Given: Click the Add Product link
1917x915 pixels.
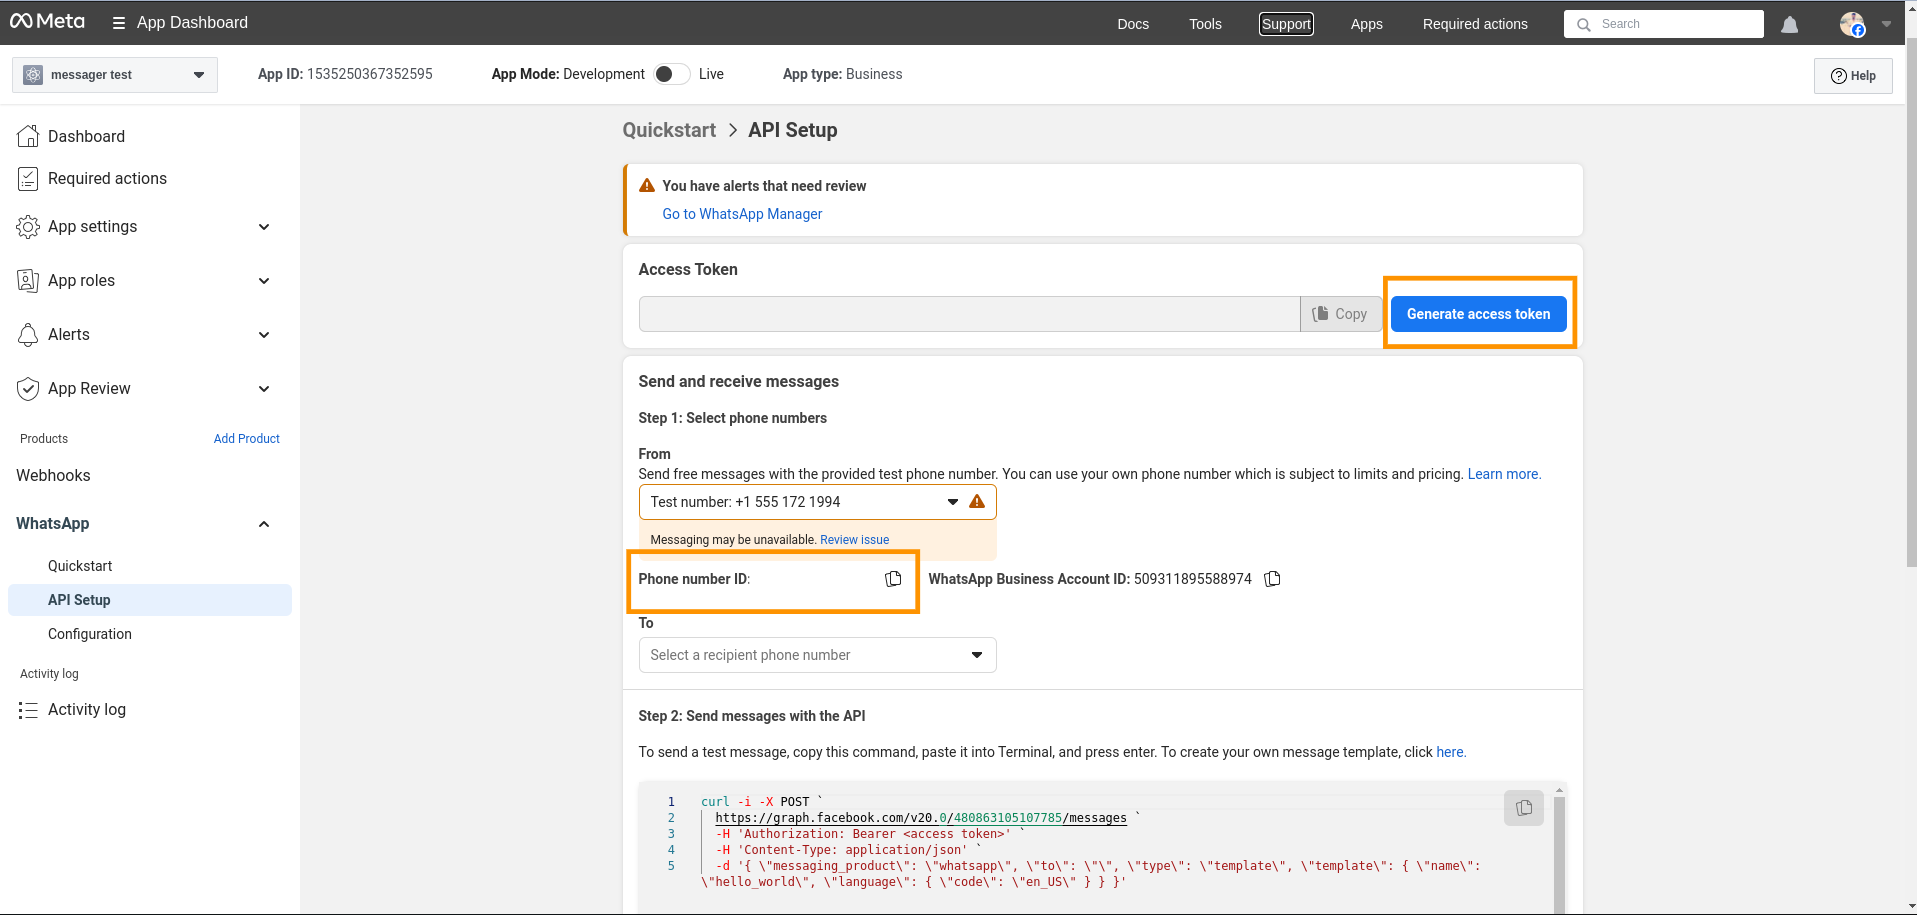Looking at the screenshot, I should point(247,439).
